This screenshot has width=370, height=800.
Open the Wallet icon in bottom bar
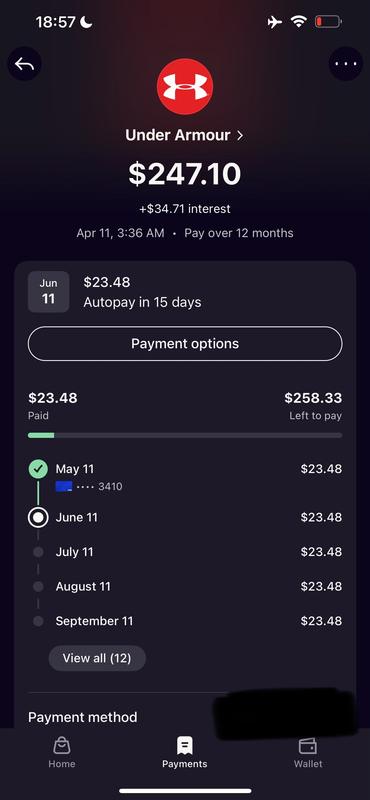pos(308,746)
